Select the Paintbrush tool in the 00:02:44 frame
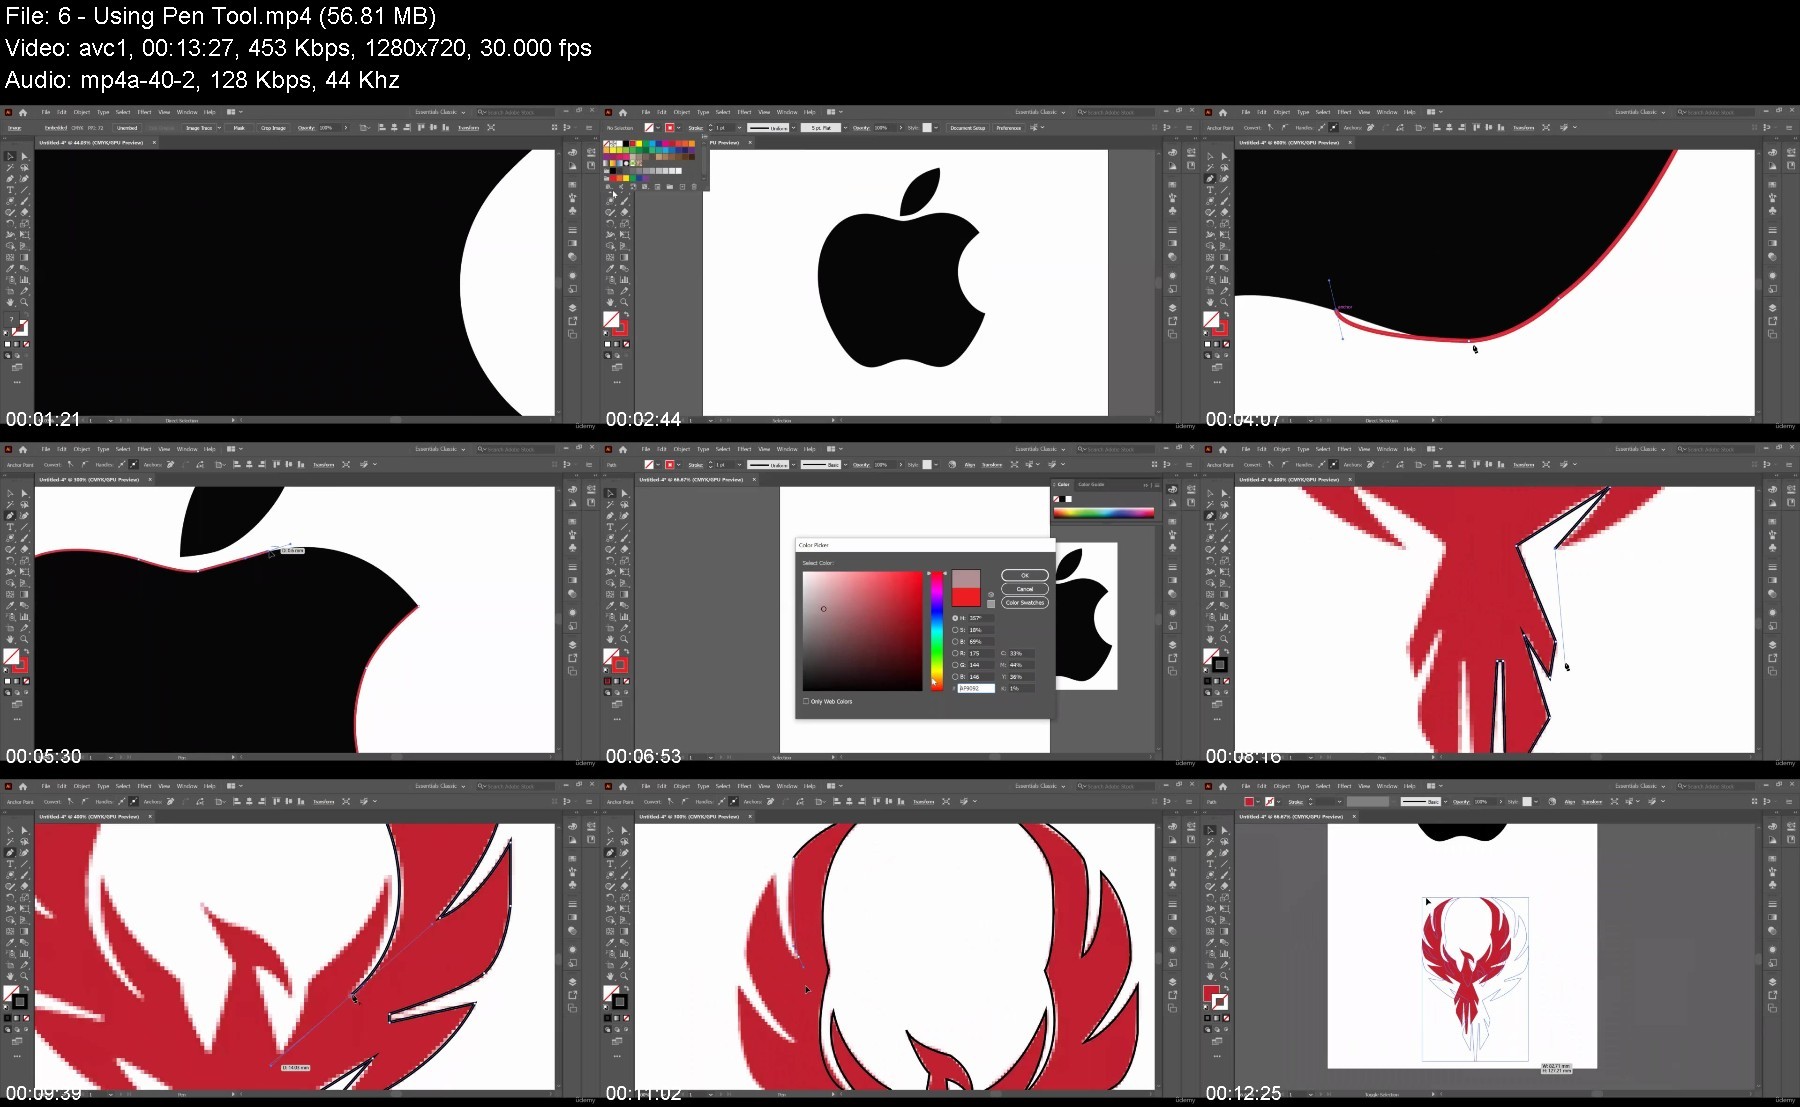 (x=624, y=201)
